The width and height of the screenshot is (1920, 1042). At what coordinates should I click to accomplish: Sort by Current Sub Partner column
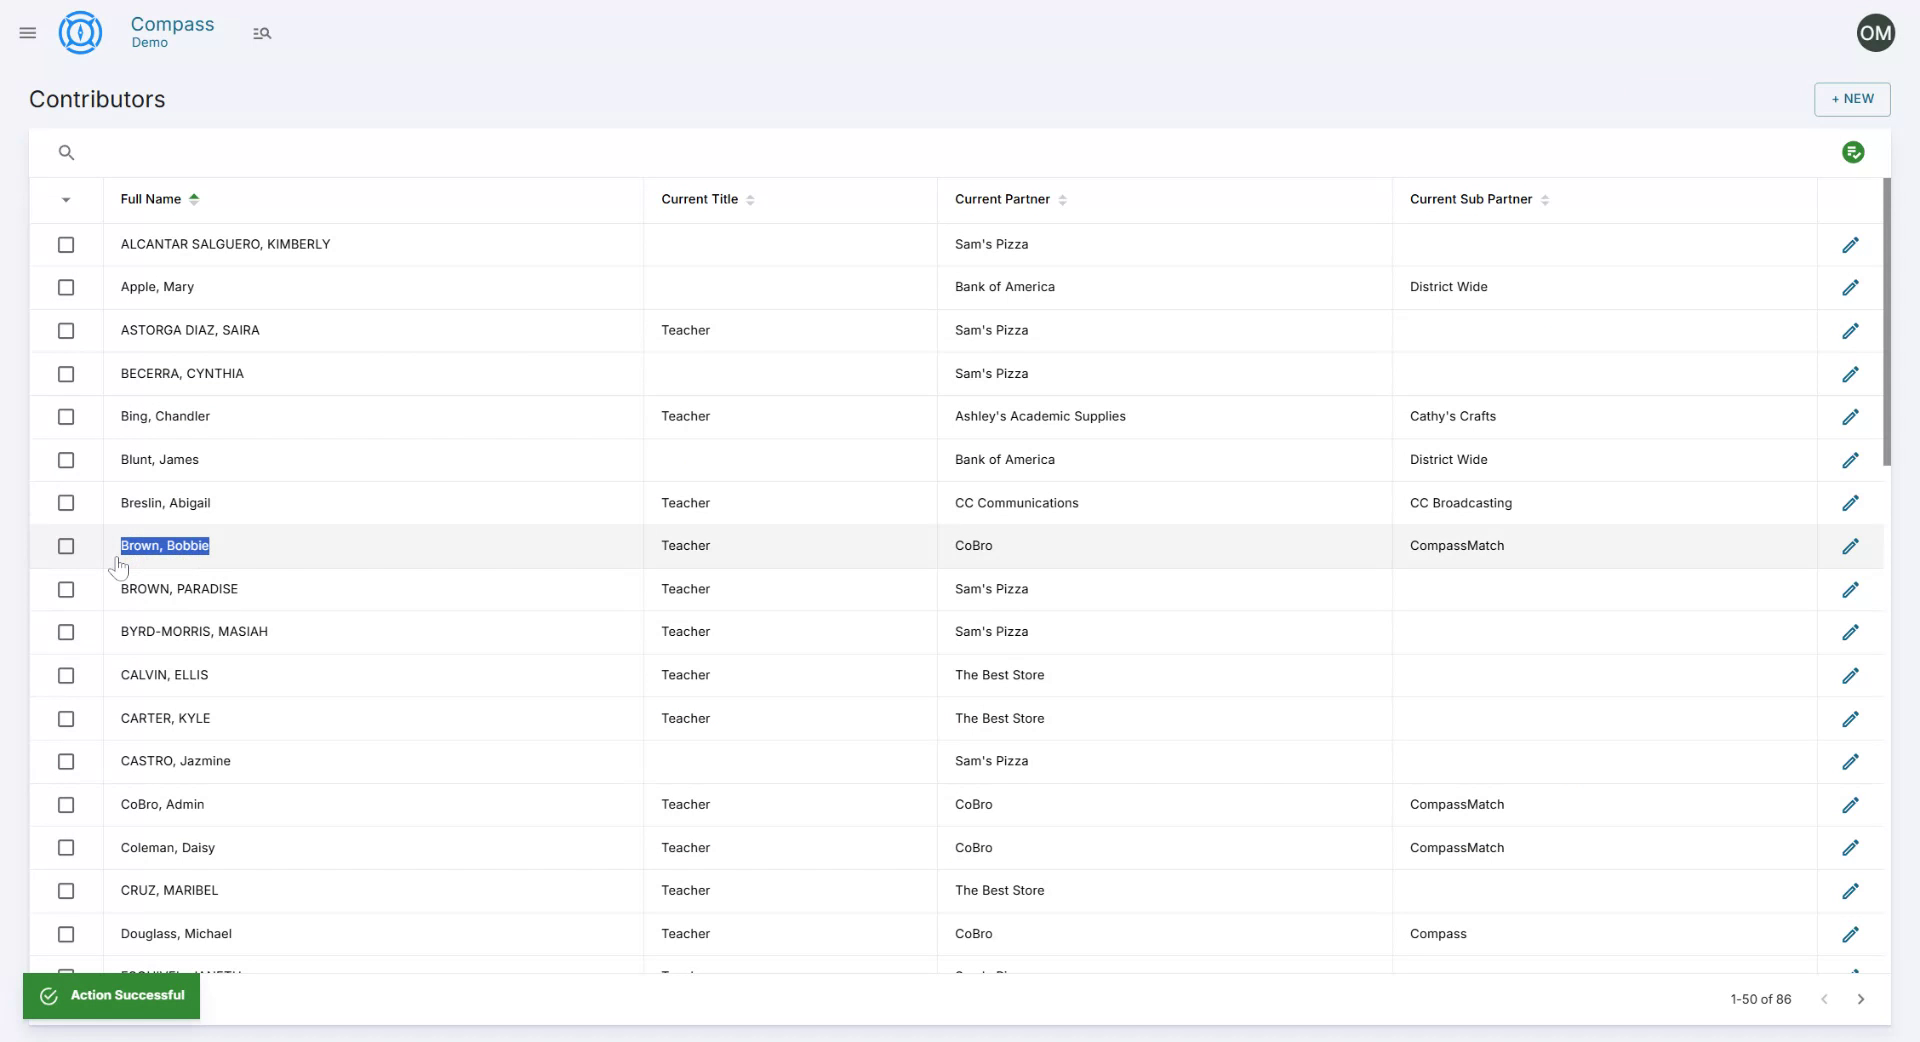click(x=1545, y=199)
